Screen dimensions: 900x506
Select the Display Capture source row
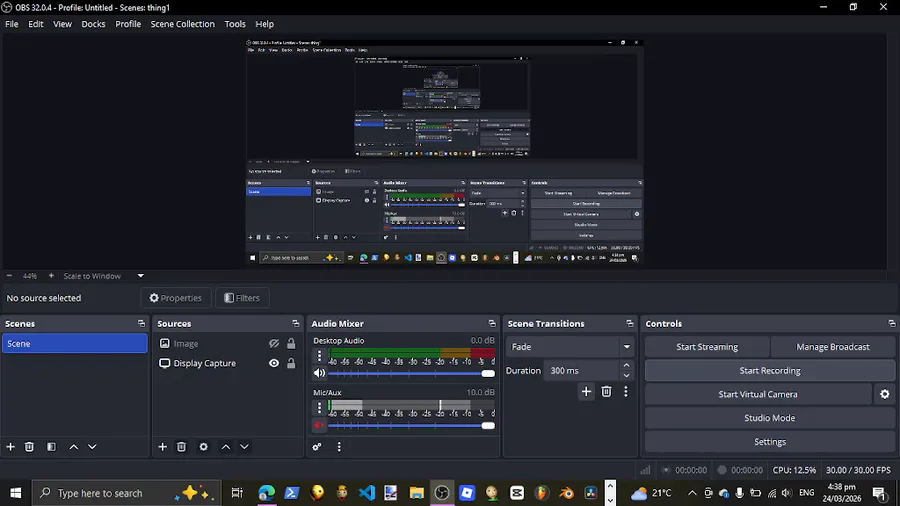tap(227, 363)
